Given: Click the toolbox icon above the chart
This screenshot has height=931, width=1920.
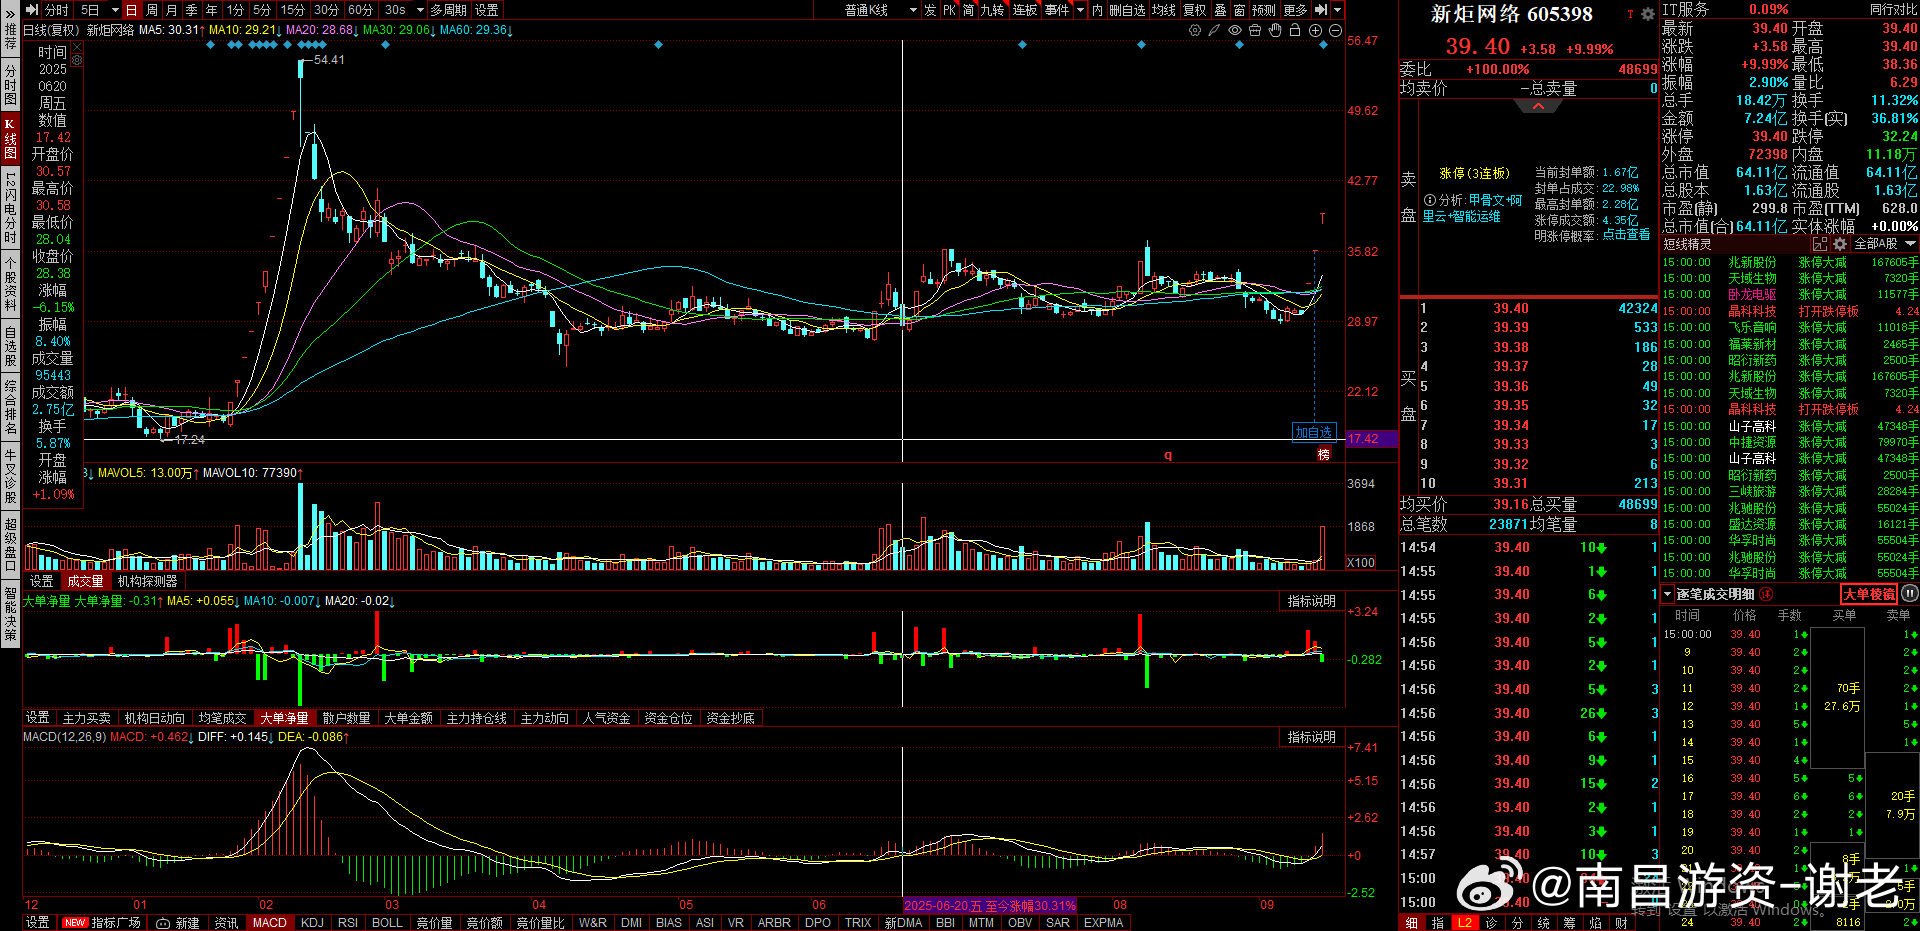Looking at the screenshot, I should (x=1255, y=31).
